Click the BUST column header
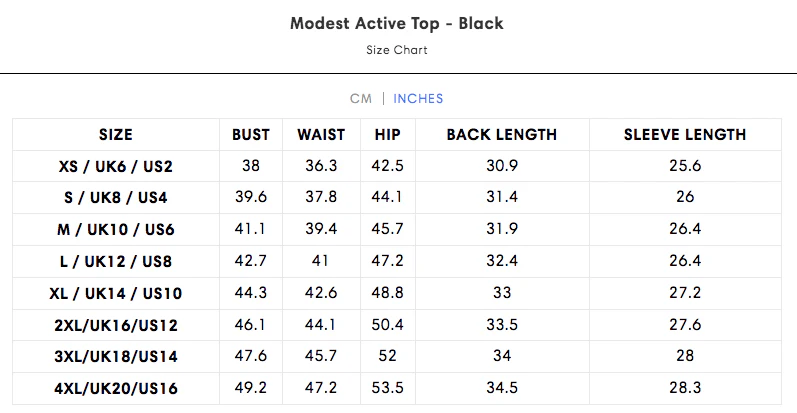 point(251,135)
